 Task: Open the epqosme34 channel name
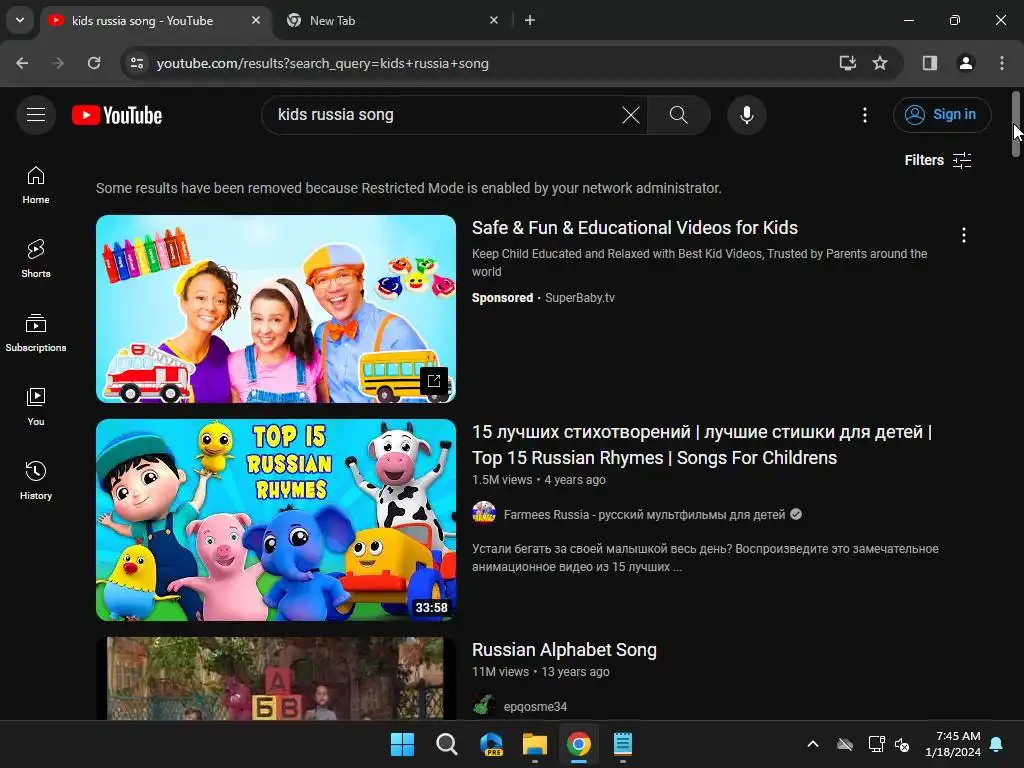click(x=535, y=707)
